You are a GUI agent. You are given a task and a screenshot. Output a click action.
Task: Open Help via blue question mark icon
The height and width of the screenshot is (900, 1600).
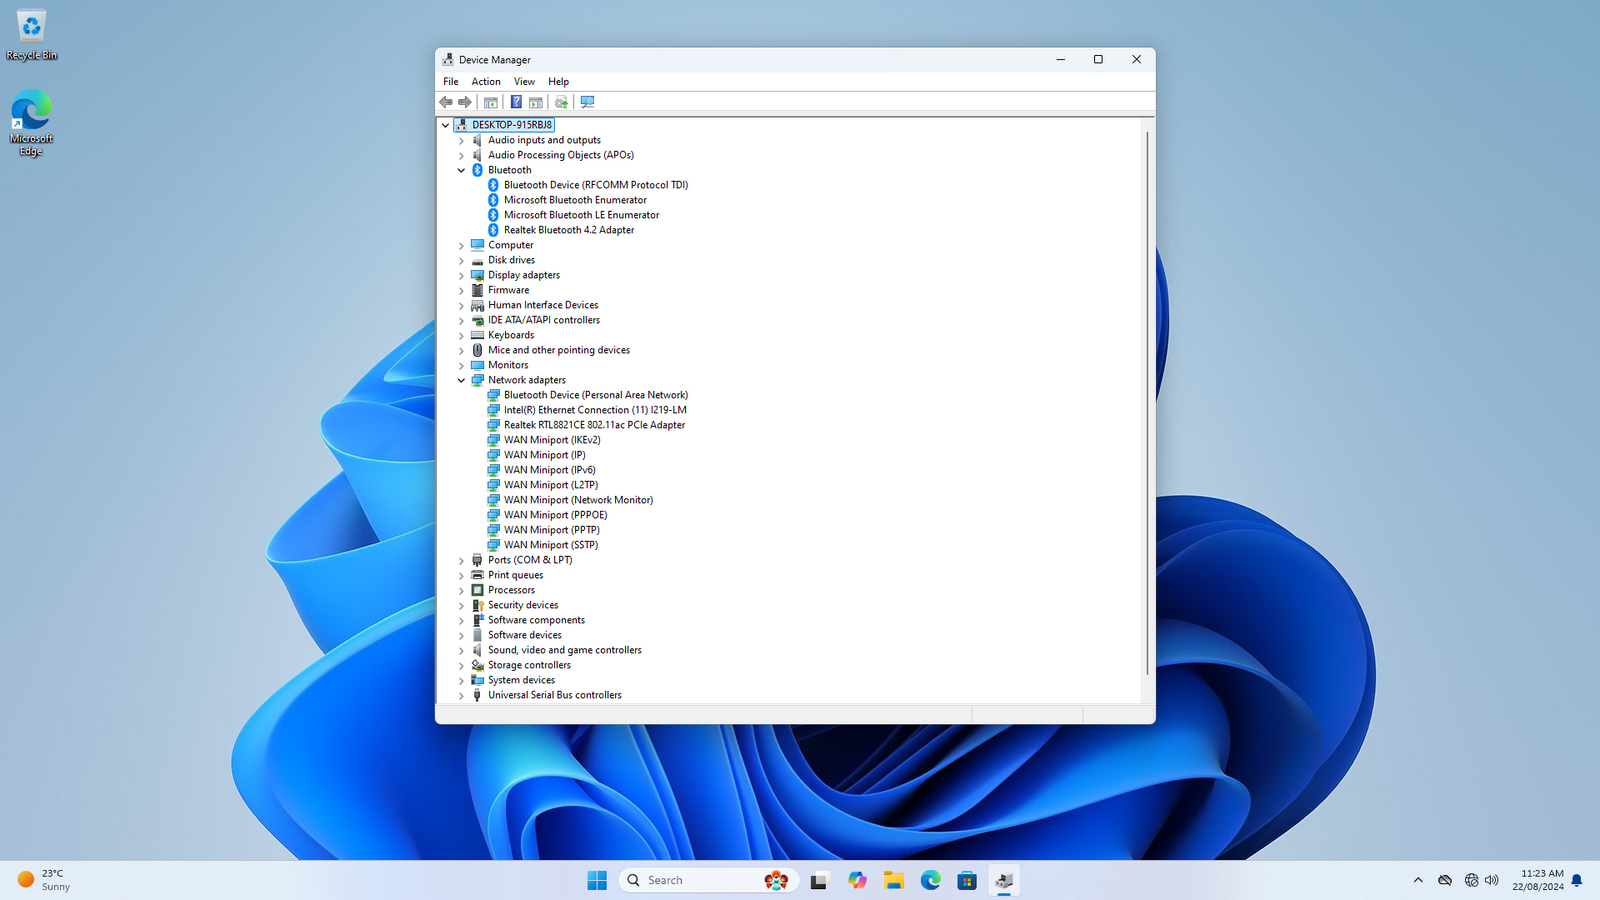point(516,102)
